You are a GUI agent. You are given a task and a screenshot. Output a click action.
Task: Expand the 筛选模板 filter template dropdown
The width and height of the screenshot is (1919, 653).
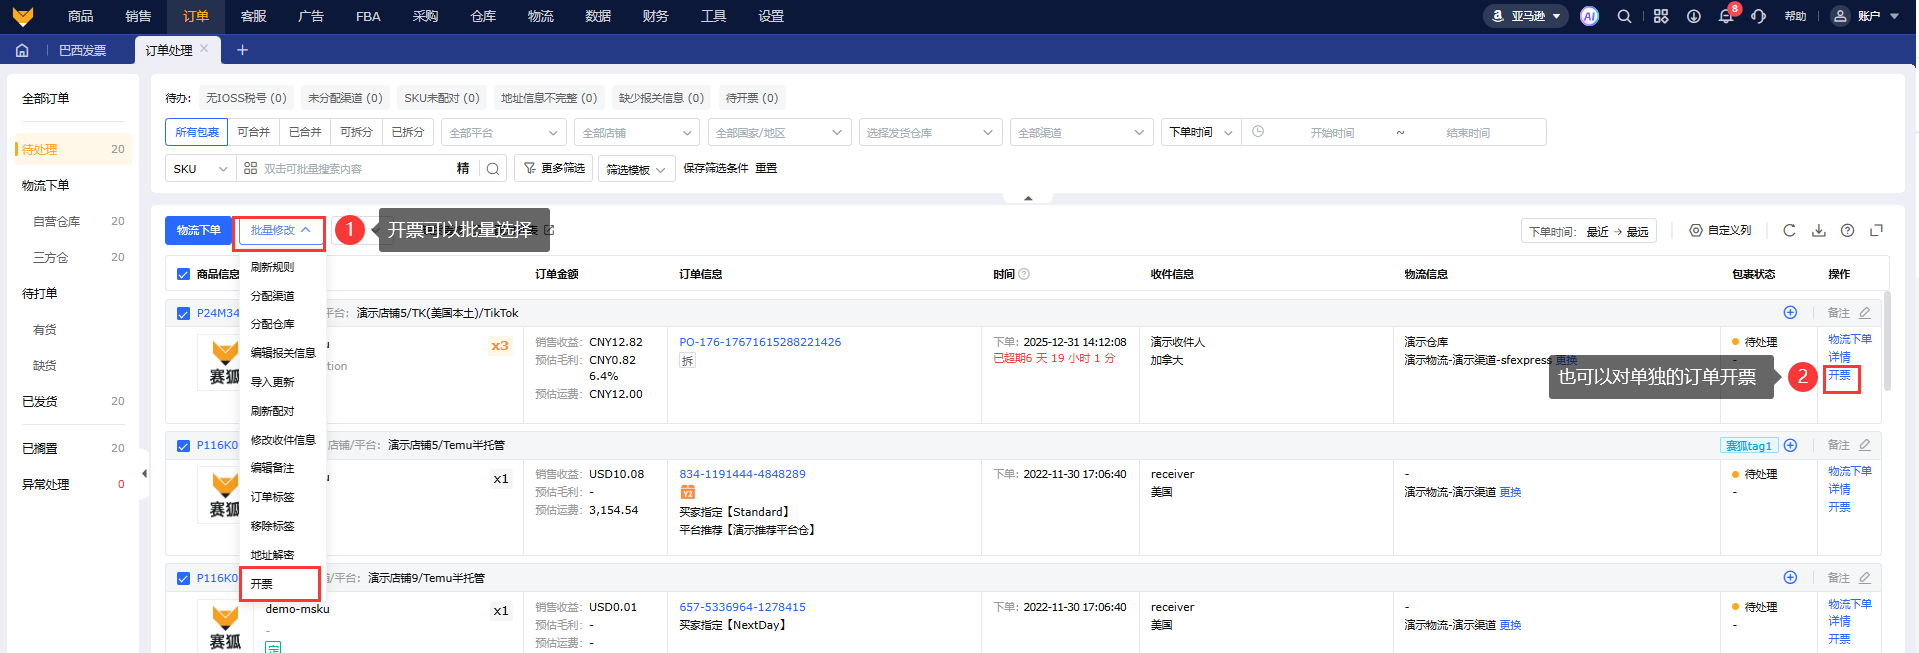636,170
